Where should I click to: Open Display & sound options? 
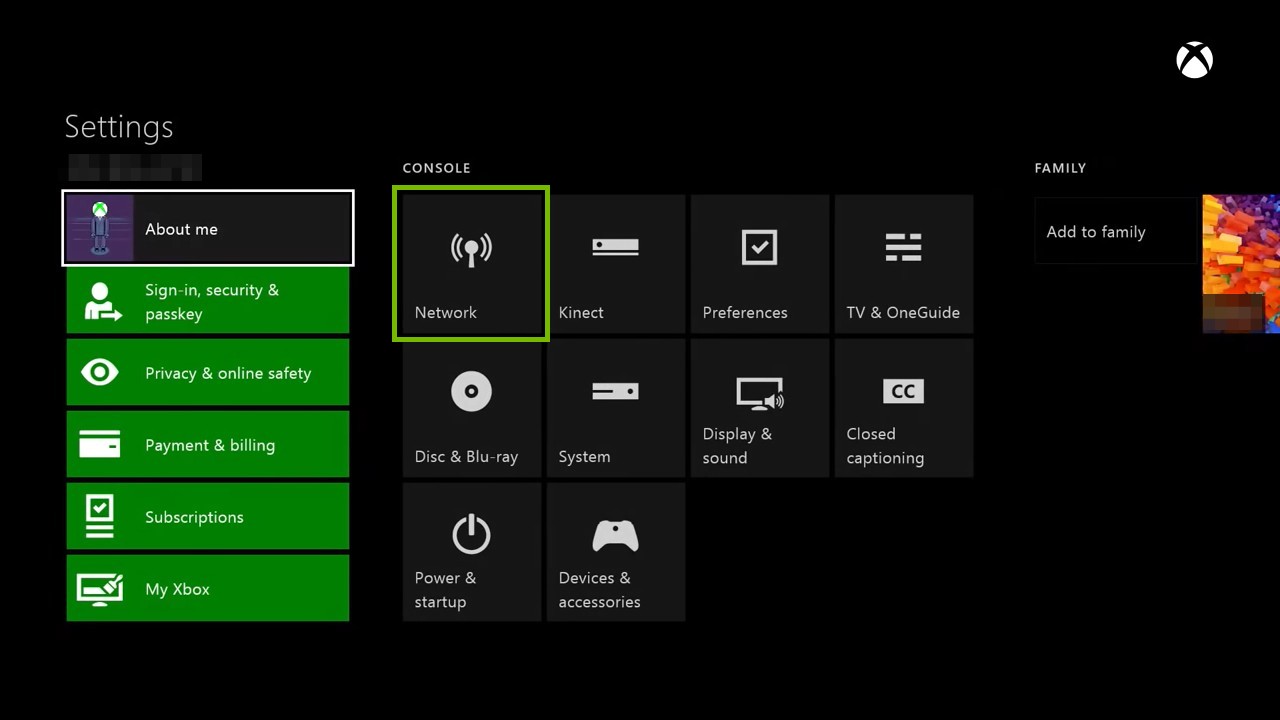pyautogui.click(x=759, y=407)
